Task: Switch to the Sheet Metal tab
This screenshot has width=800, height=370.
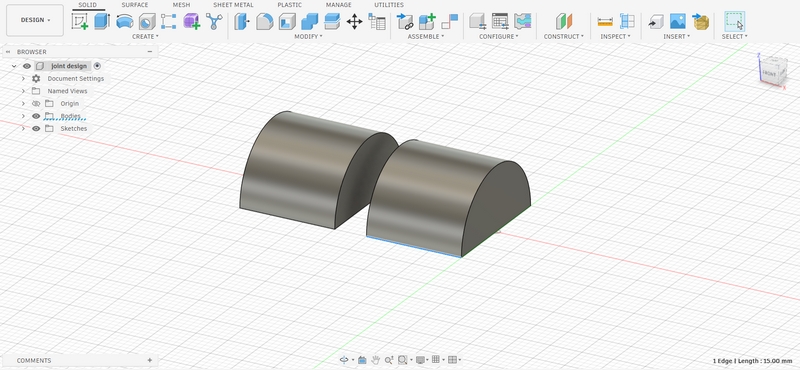Action: pos(233,5)
